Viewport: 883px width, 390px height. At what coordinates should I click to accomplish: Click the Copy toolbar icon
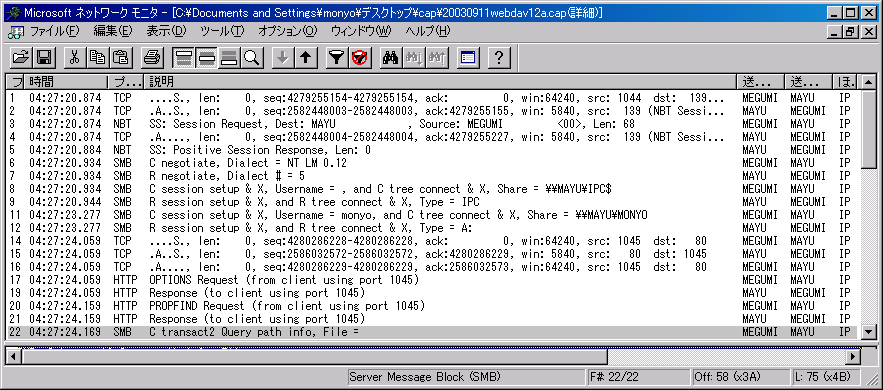(97, 57)
